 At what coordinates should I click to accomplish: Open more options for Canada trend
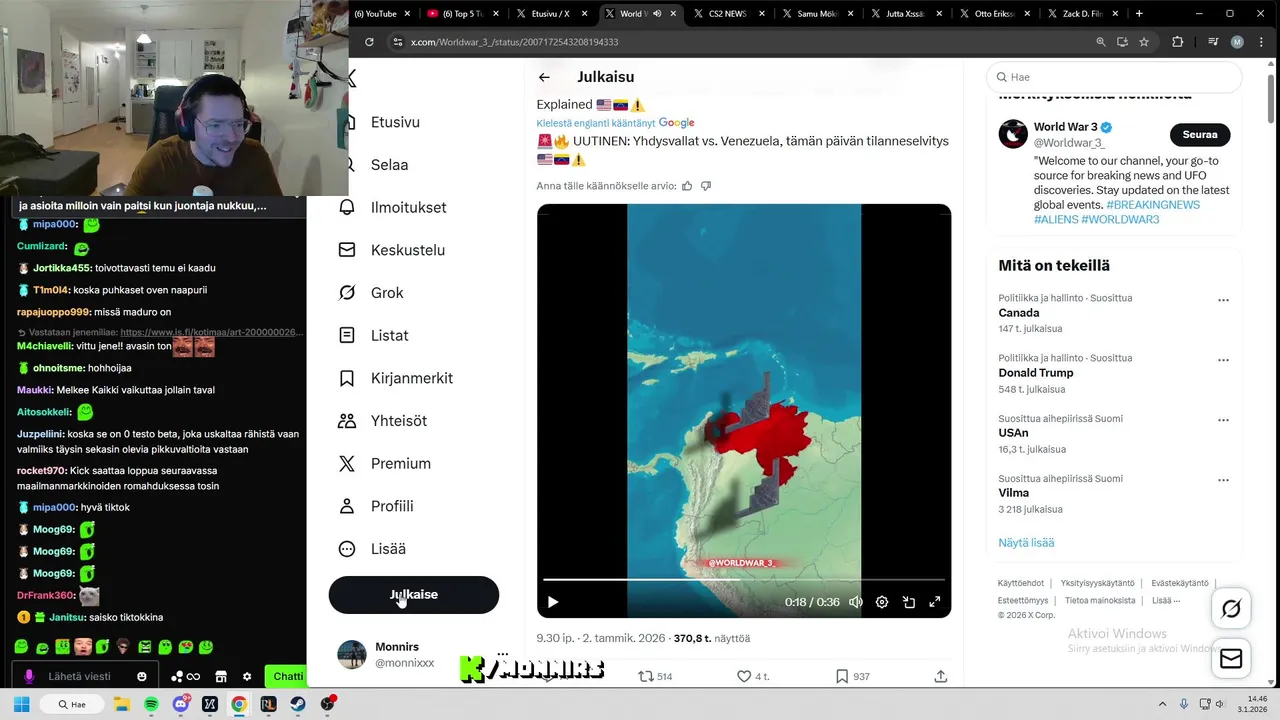[x=1223, y=300]
